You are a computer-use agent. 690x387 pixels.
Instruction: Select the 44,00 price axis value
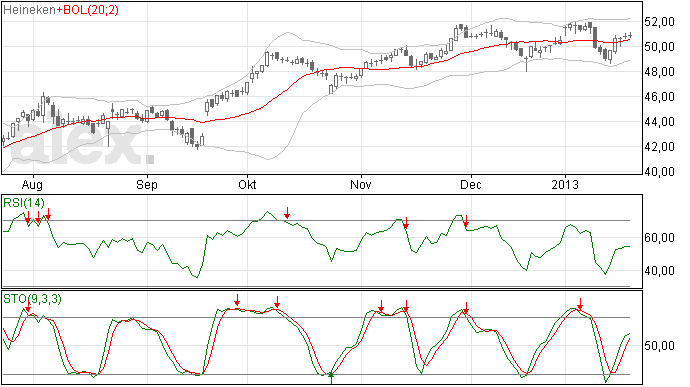coord(659,122)
